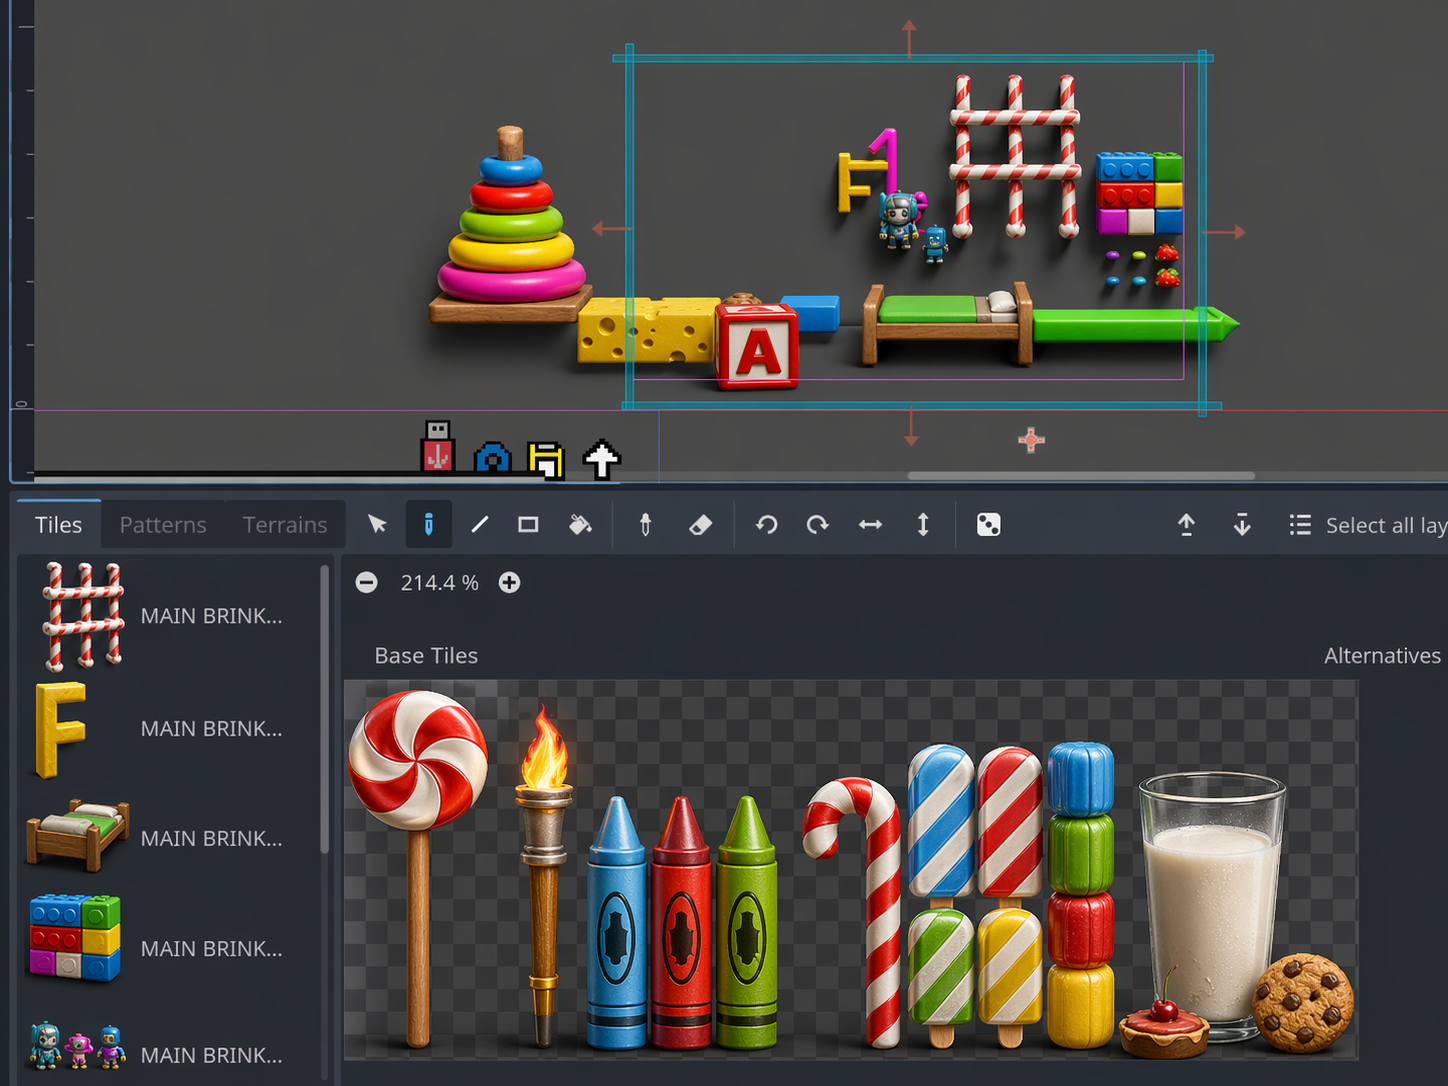The width and height of the screenshot is (1448, 1086).
Task: Click the tile sources list scrollbar
Action: coord(324,710)
